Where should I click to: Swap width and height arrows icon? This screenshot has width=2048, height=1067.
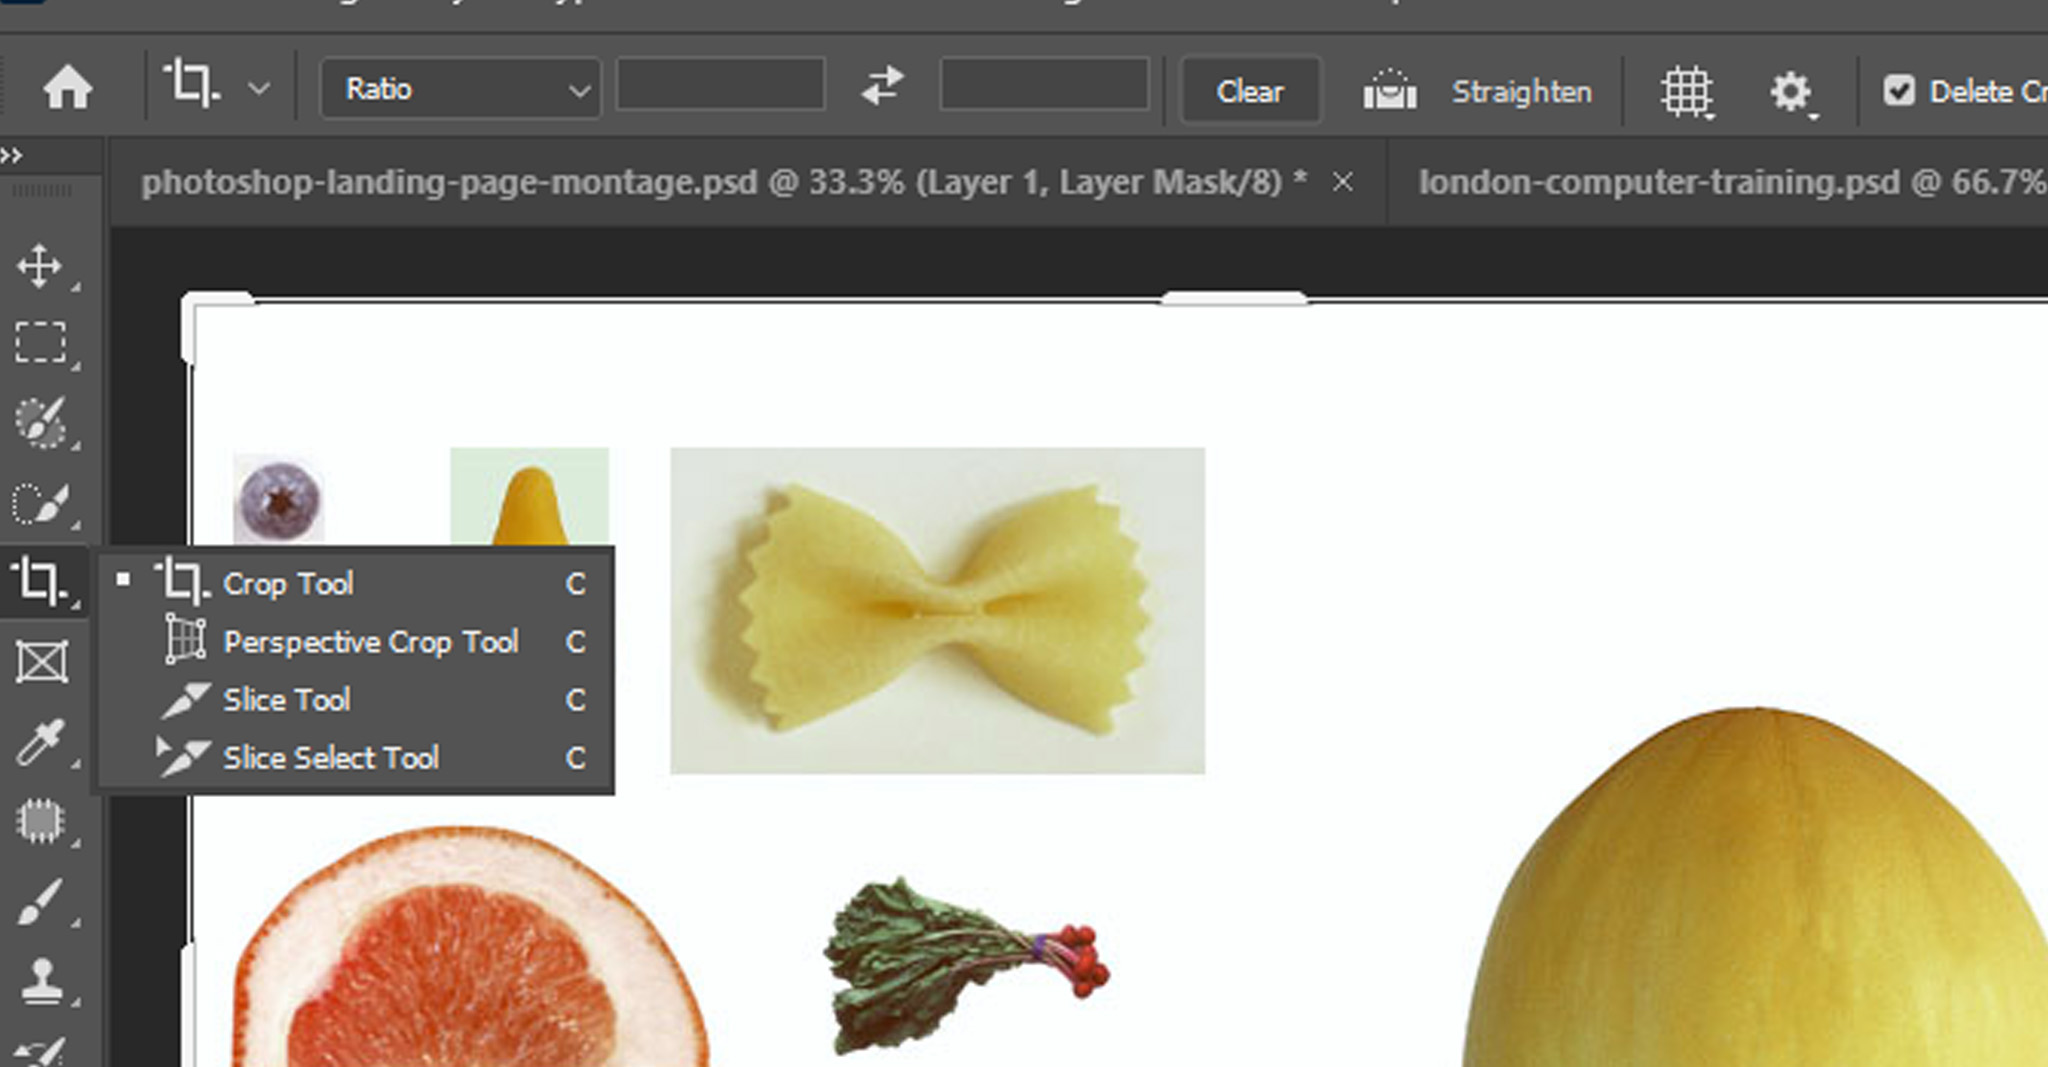tap(882, 86)
